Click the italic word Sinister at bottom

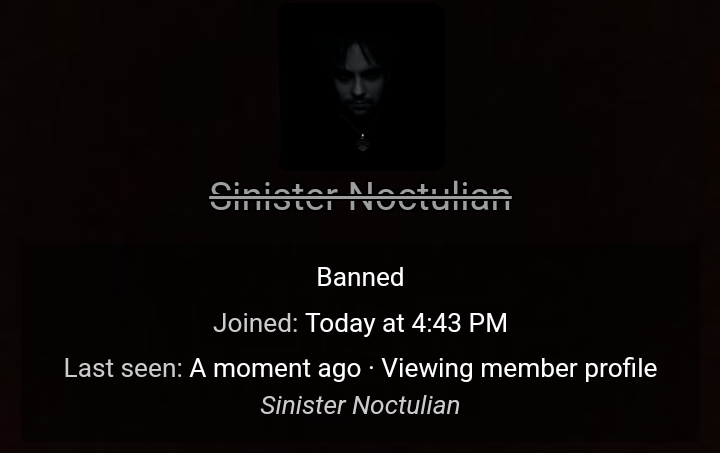click(303, 405)
